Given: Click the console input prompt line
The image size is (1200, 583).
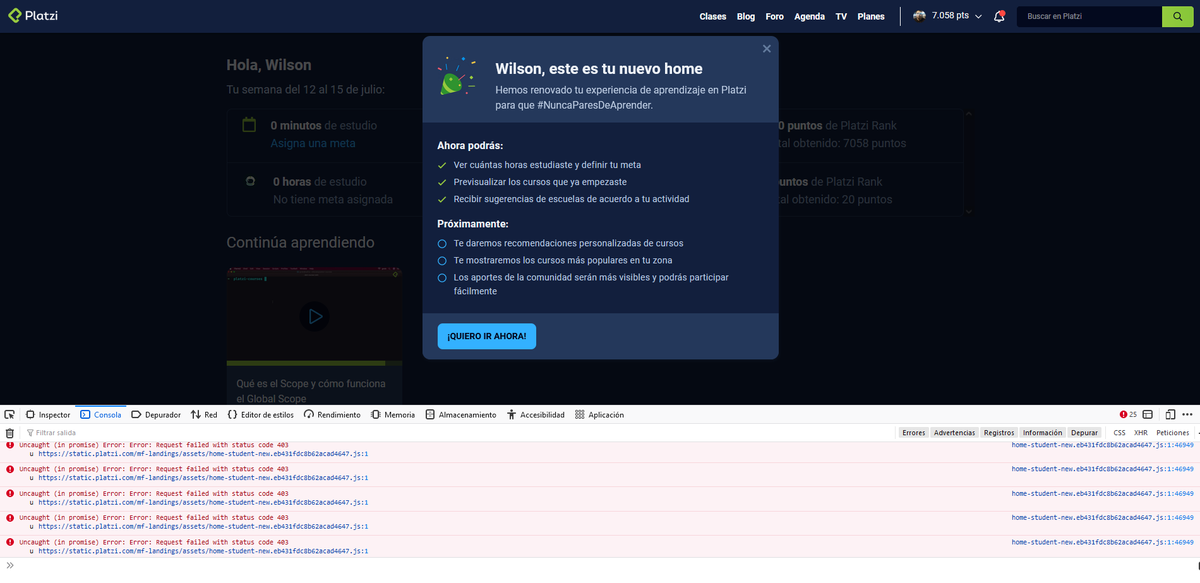Looking at the screenshot, I should tap(600, 565).
